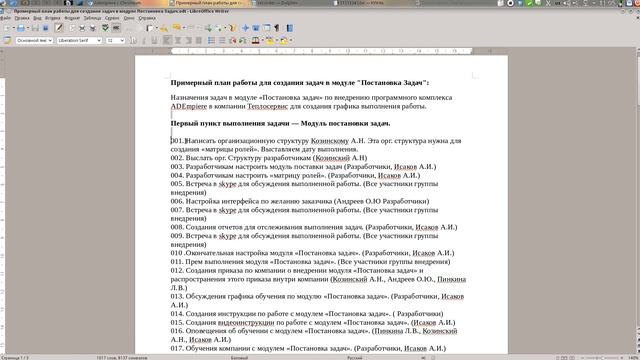
Task: Open the Вид menu
Action: [37, 18]
